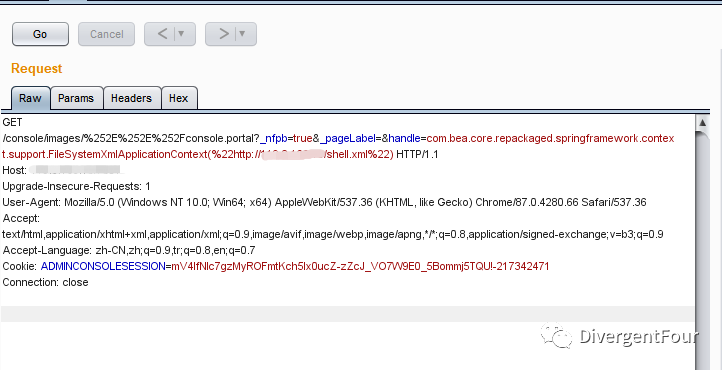This screenshot has width=722, height=370.
Task: Open the history dropdown beside the < arrow
Action: (x=181, y=34)
